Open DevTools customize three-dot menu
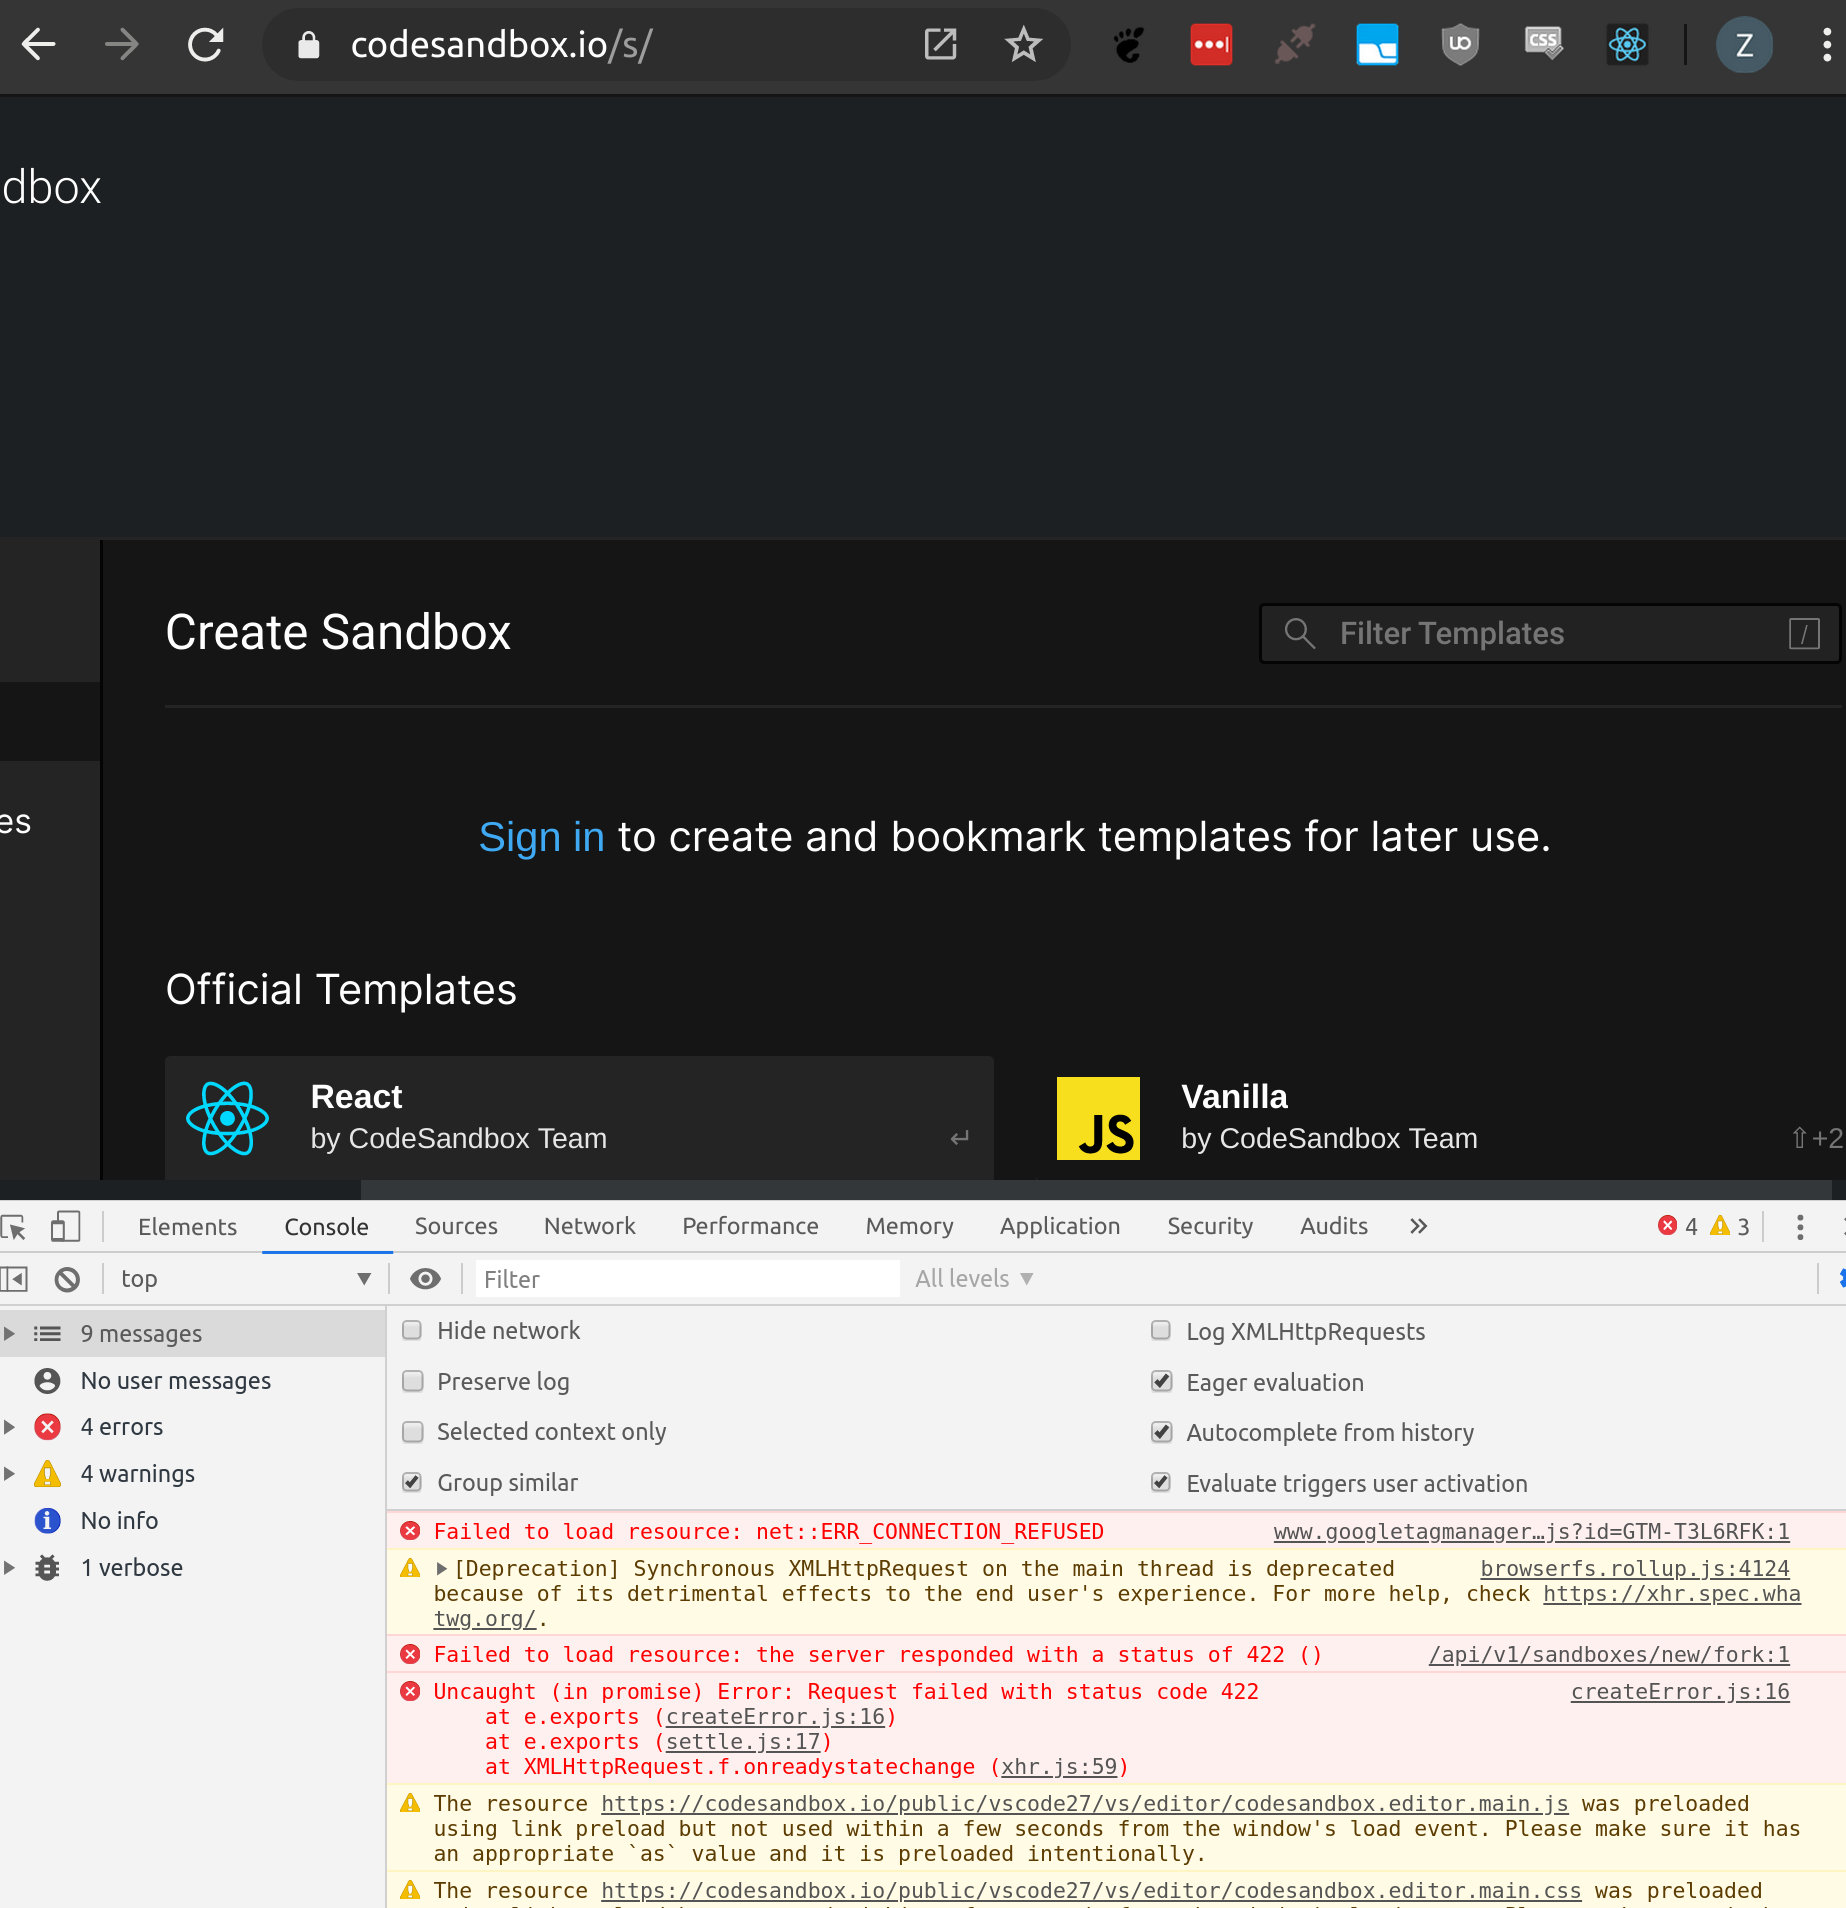 click(1799, 1227)
